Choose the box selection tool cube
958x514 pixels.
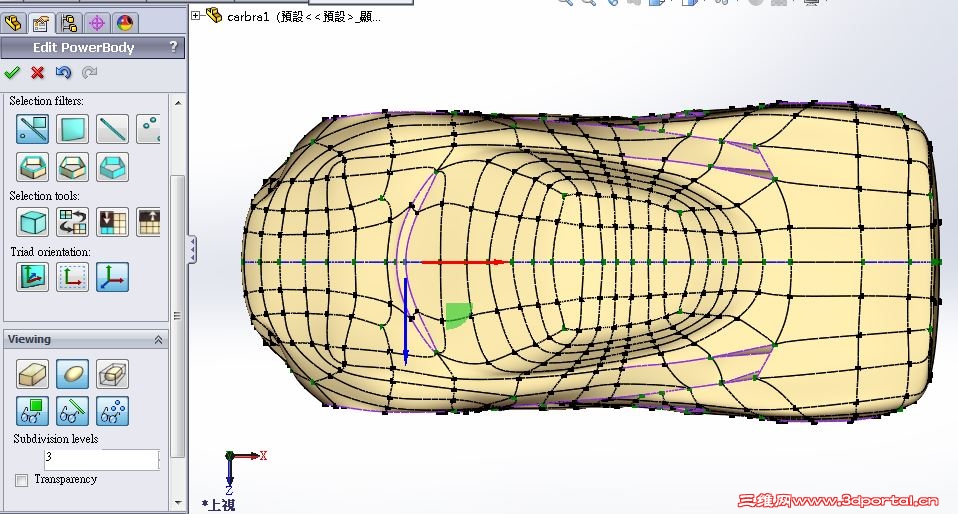click(x=32, y=222)
